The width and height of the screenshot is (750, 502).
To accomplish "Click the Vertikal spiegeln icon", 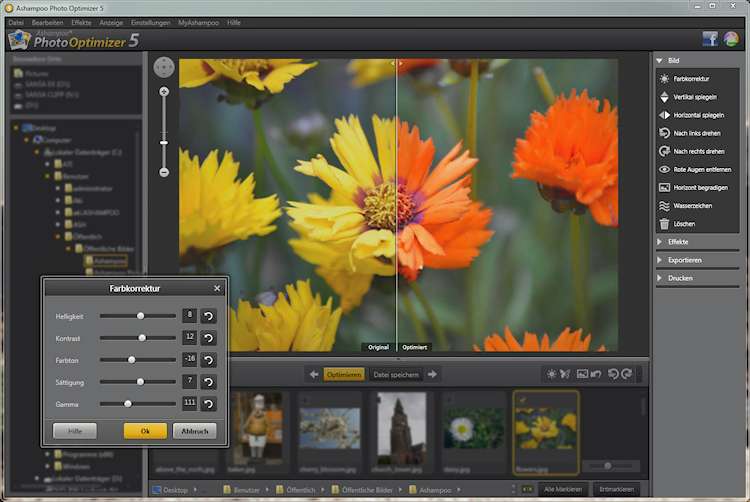I will [x=664, y=97].
